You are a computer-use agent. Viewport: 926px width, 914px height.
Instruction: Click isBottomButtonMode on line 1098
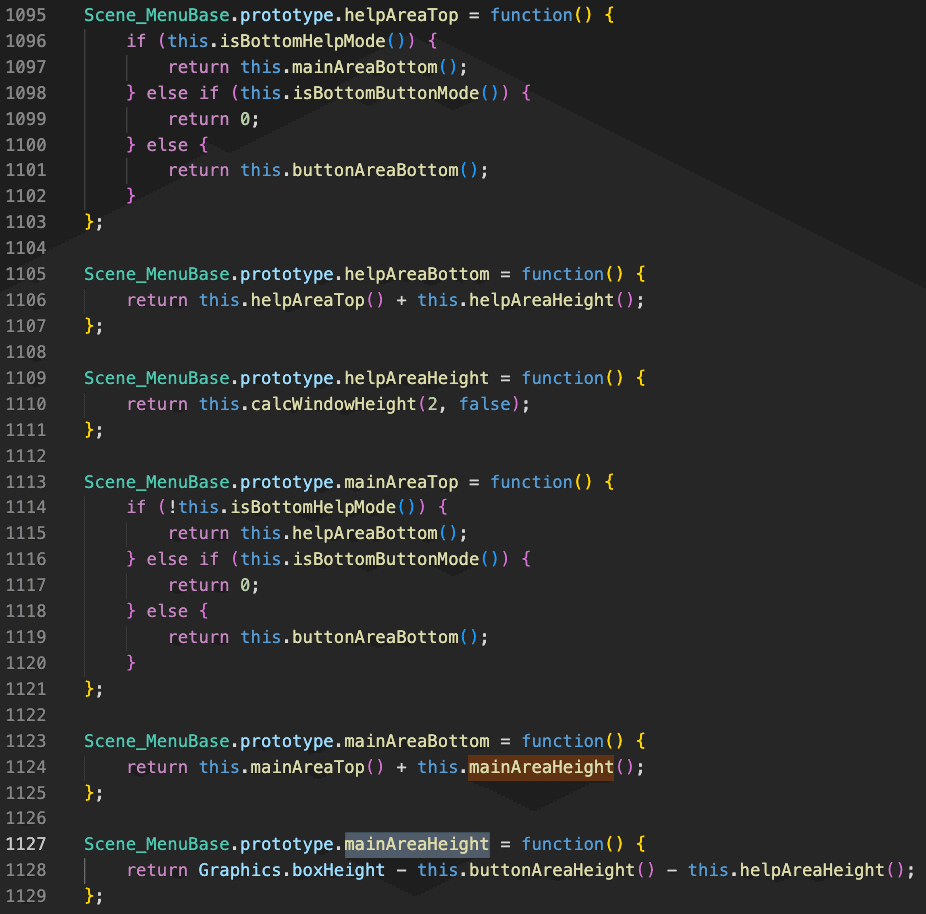(x=386, y=93)
